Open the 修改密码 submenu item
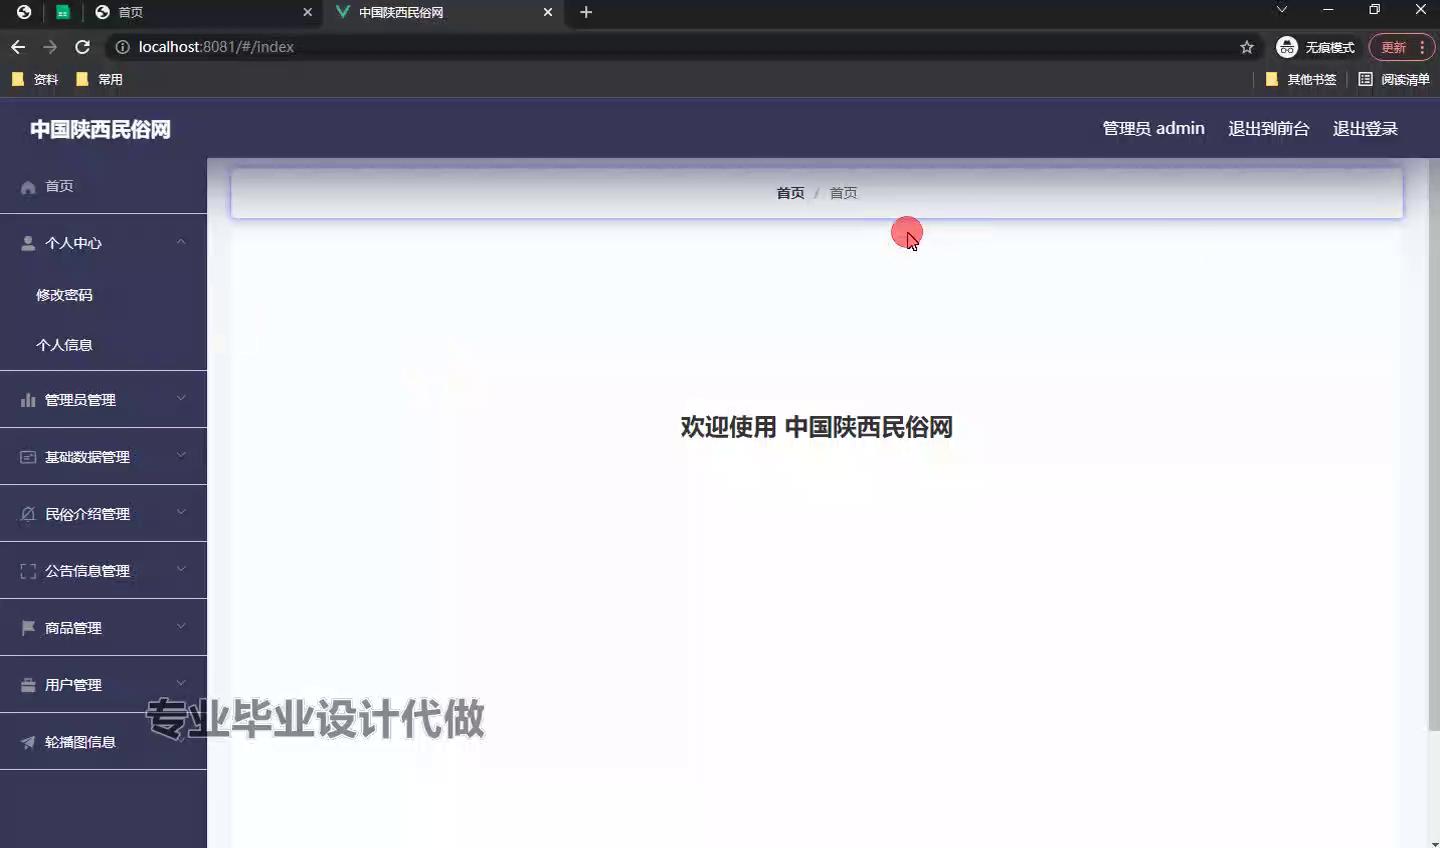This screenshot has width=1440, height=848. [64, 295]
